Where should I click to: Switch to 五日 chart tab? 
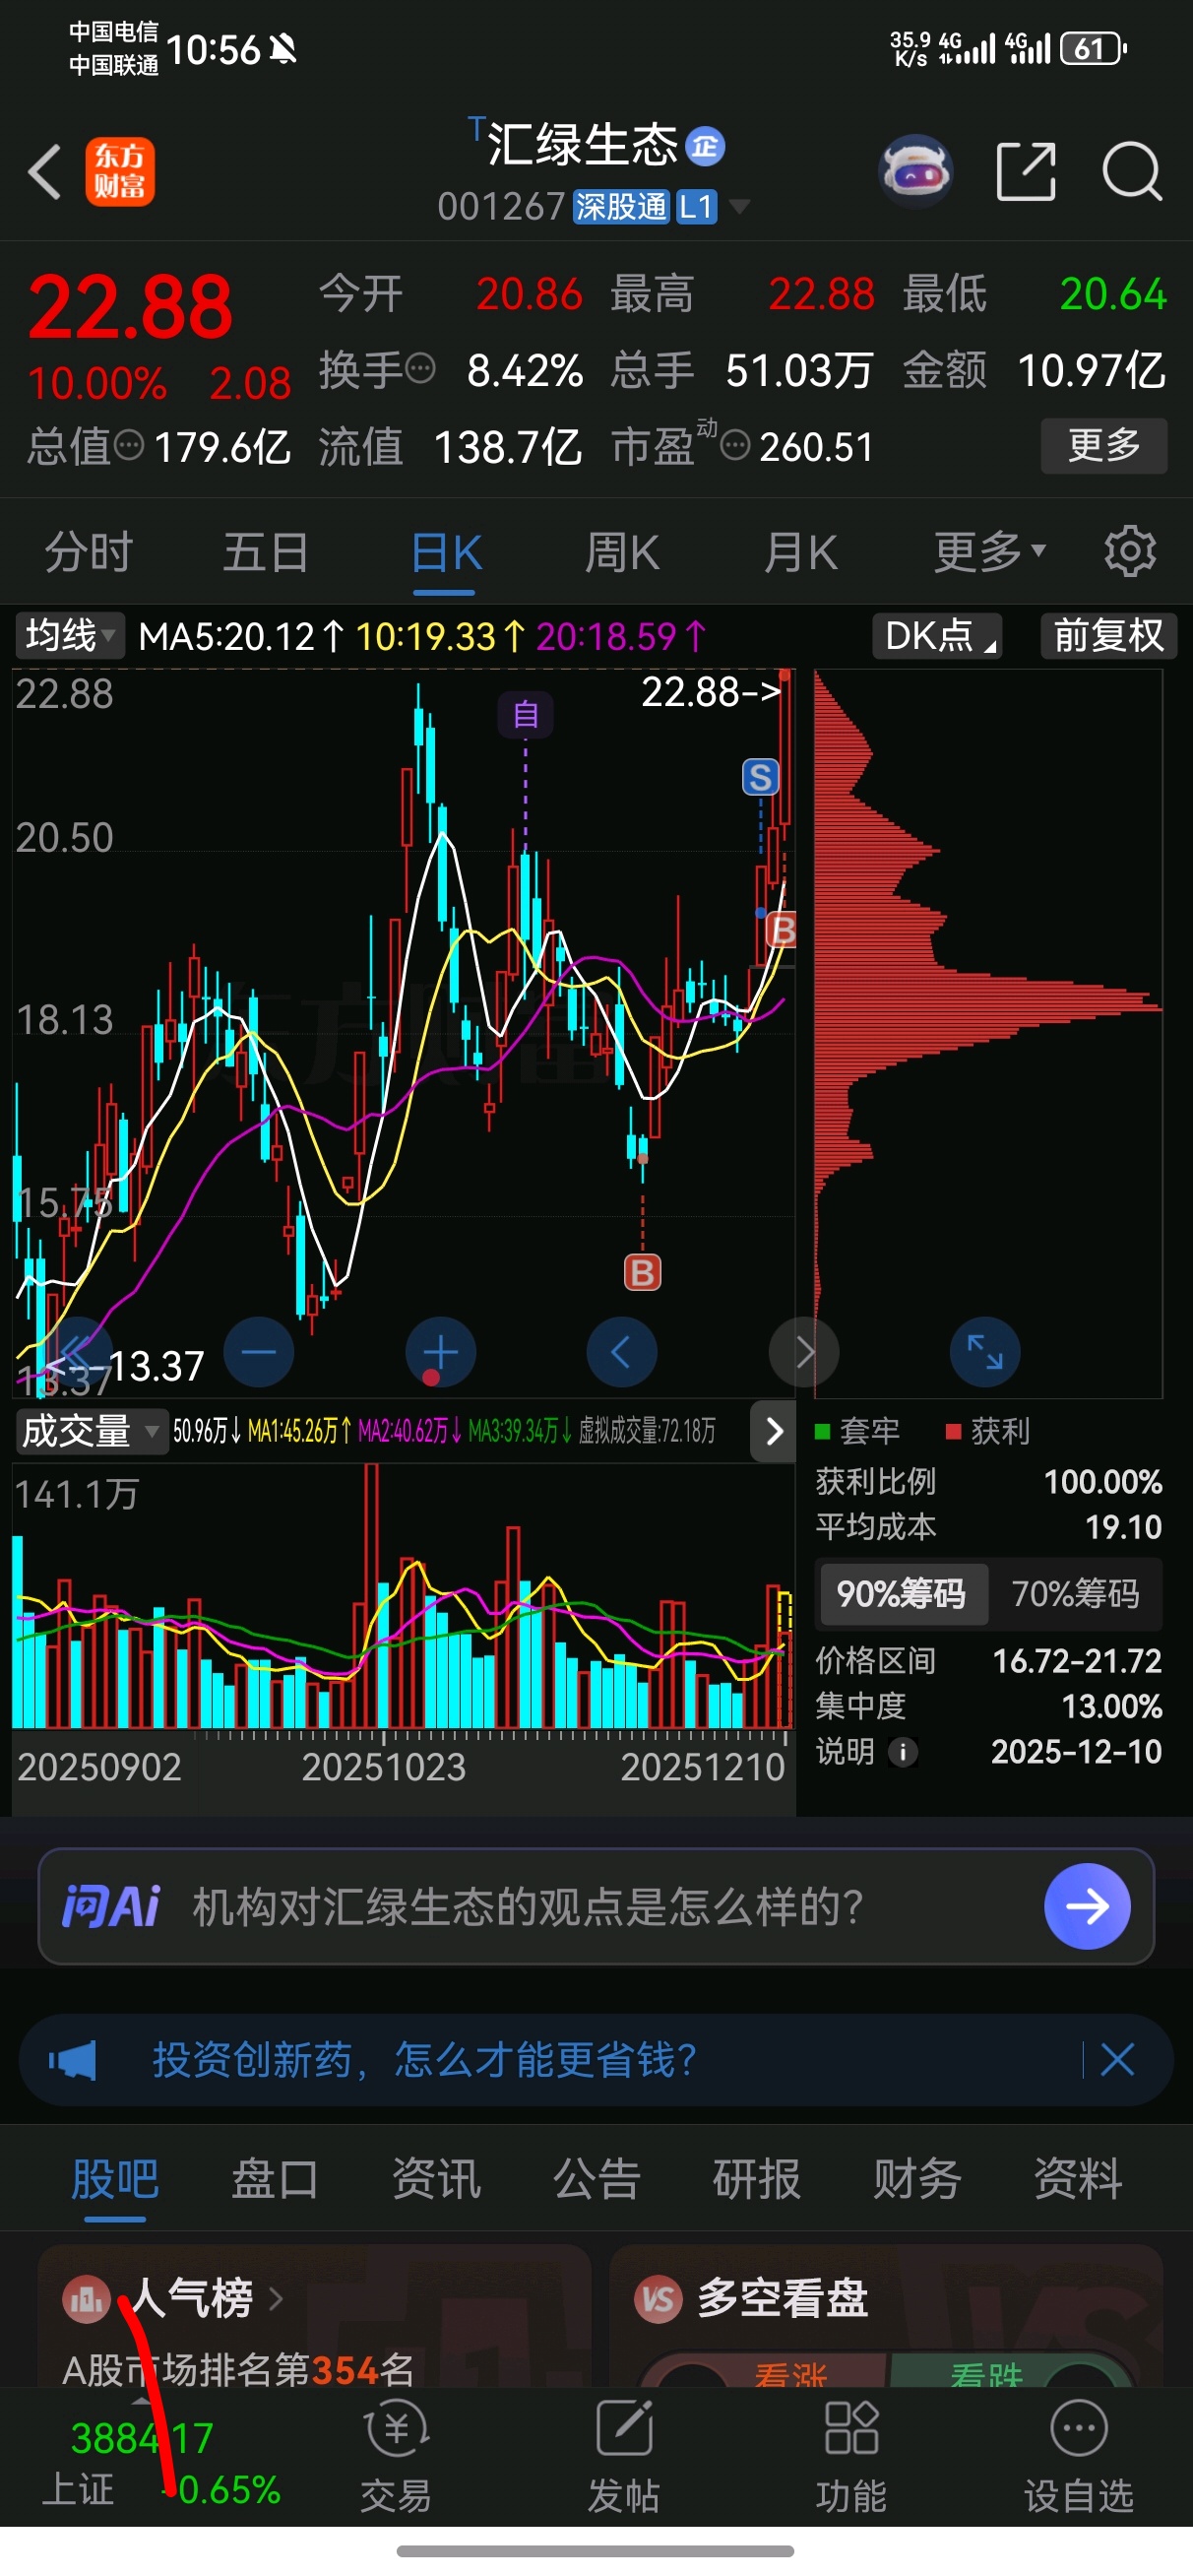265,551
